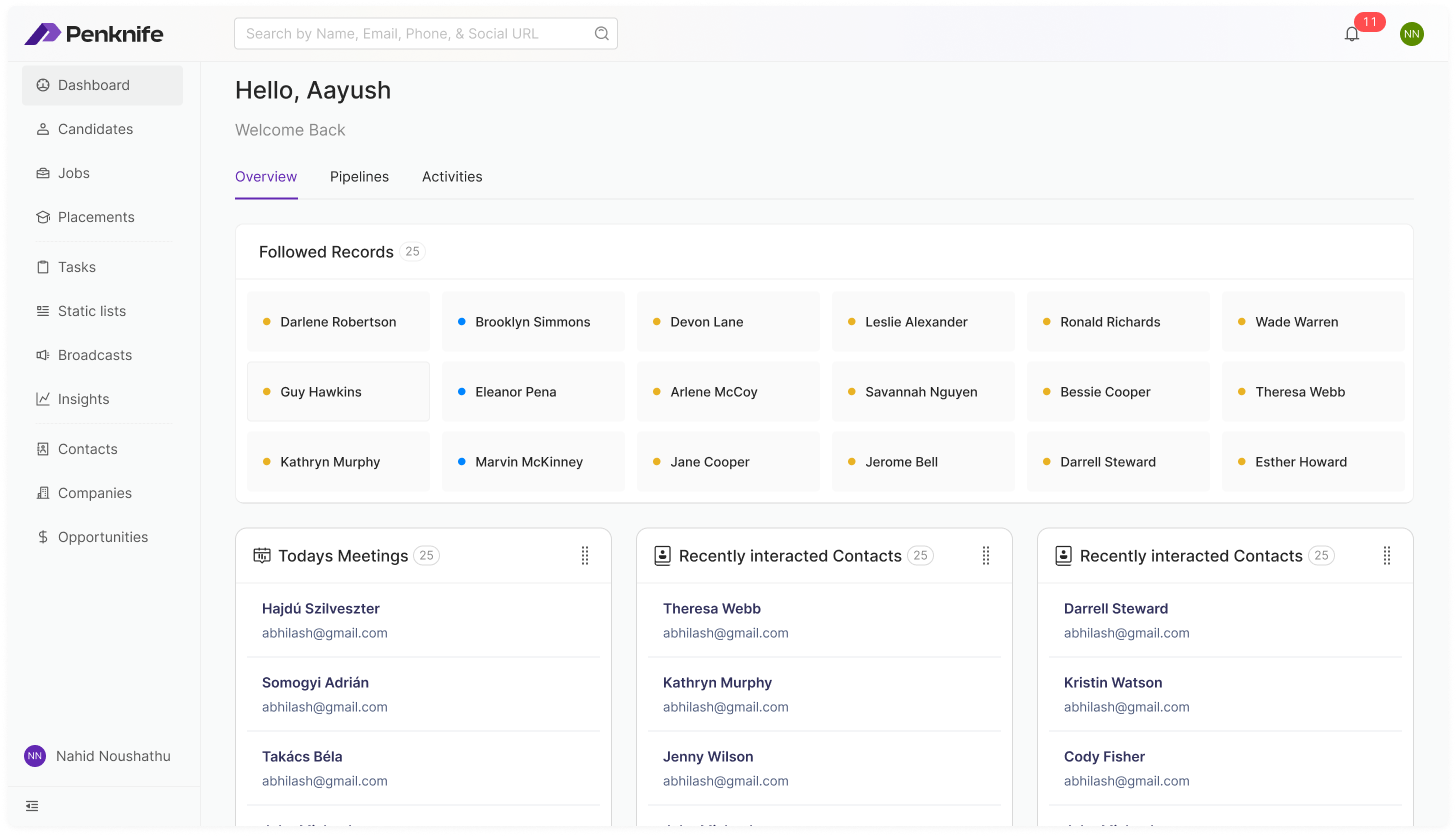Open Leslie Alexander followed record
1456x836 pixels.
pos(923,322)
